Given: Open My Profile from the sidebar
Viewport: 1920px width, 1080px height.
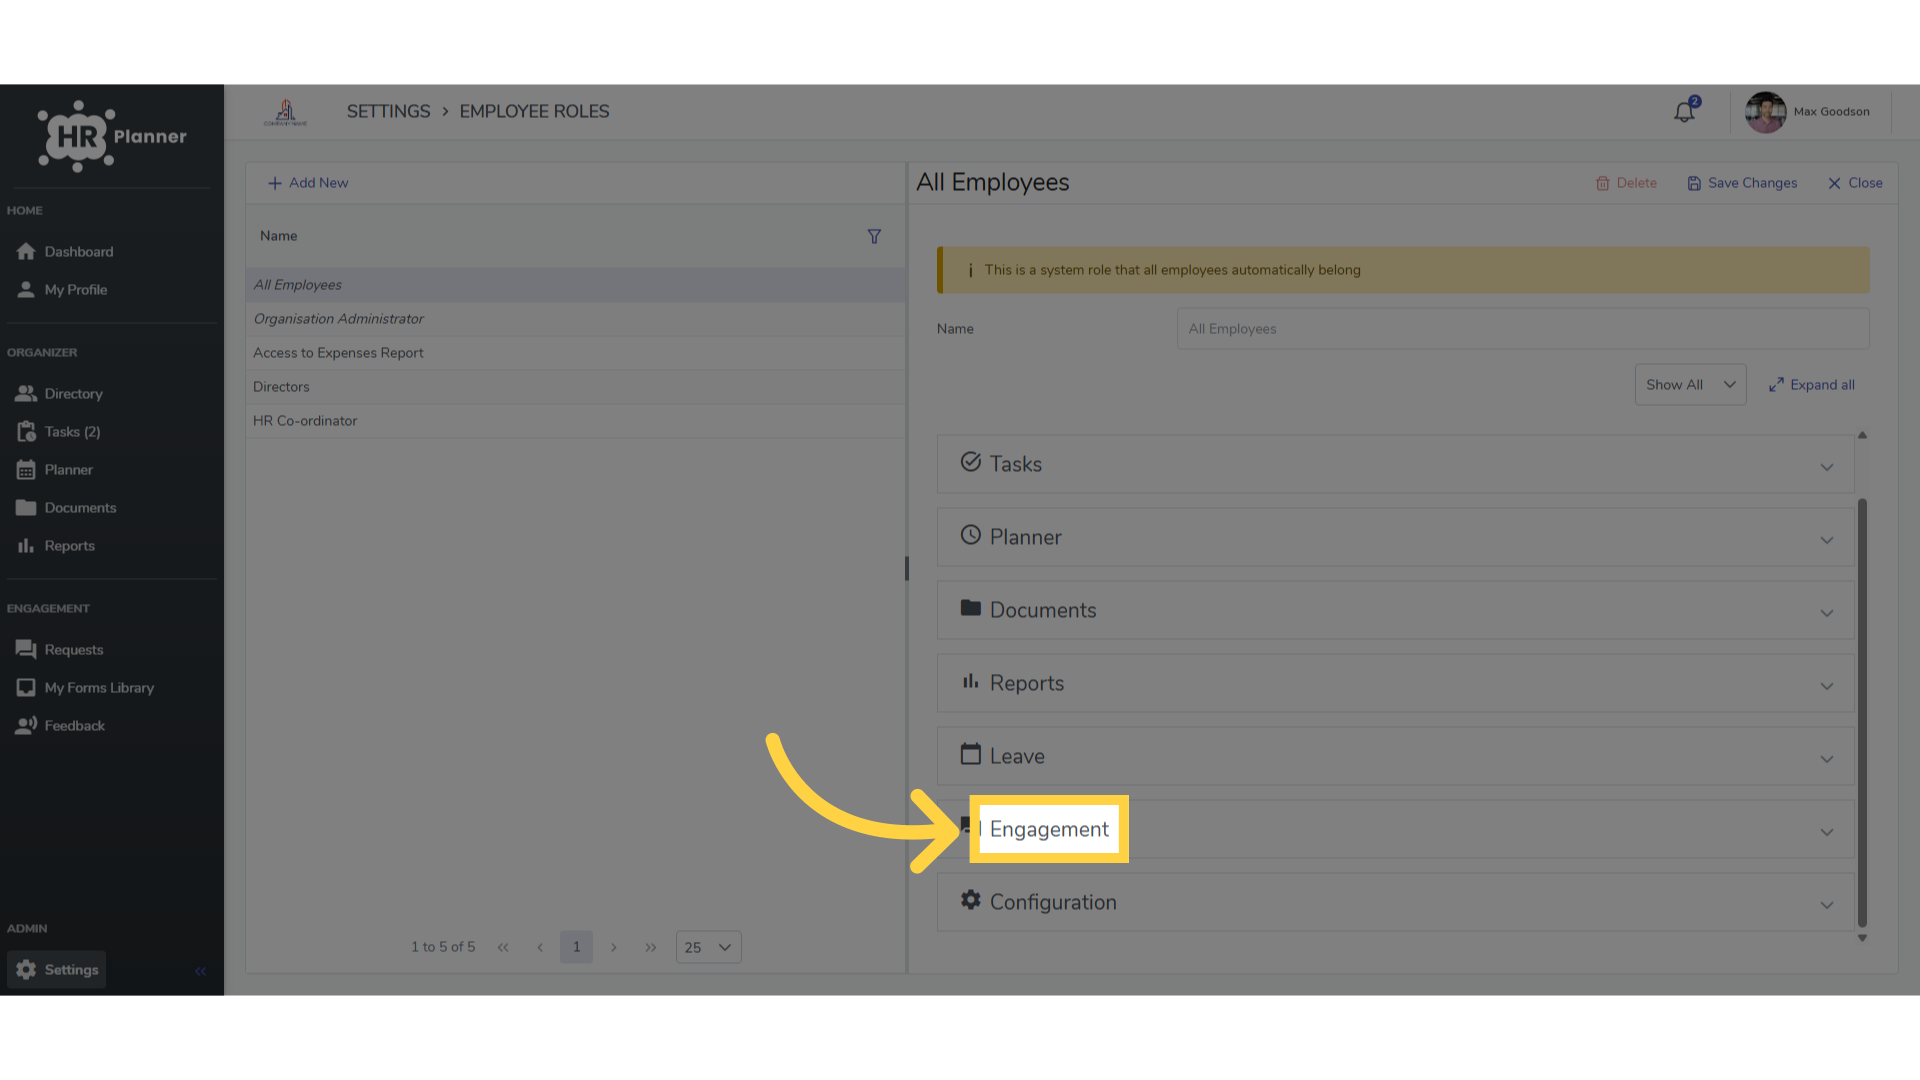Looking at the screenshot, I should tap(62, 289).
